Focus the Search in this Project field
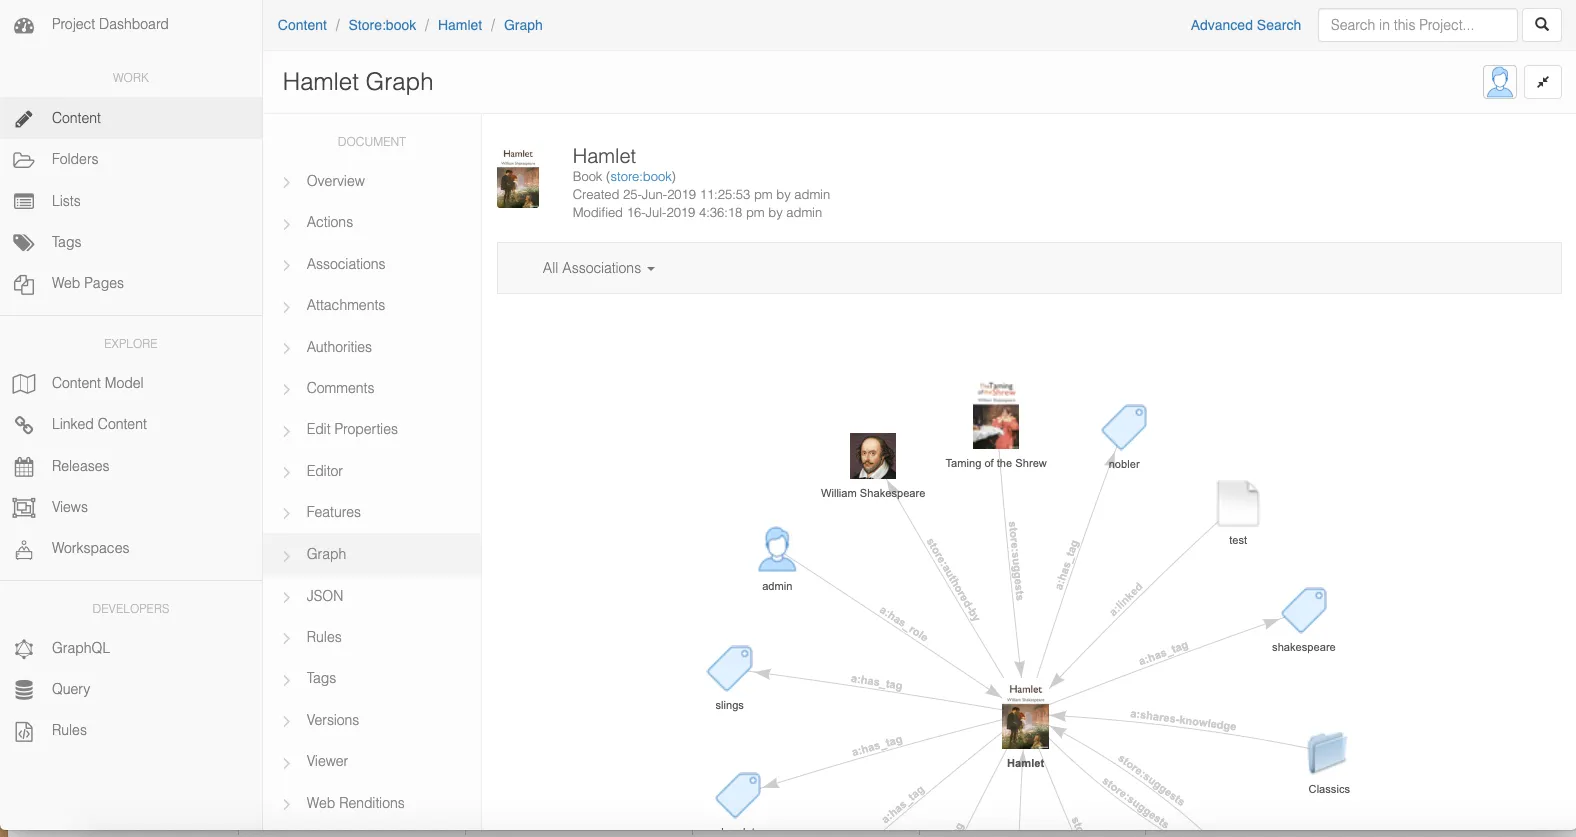 click(1417, 25)
